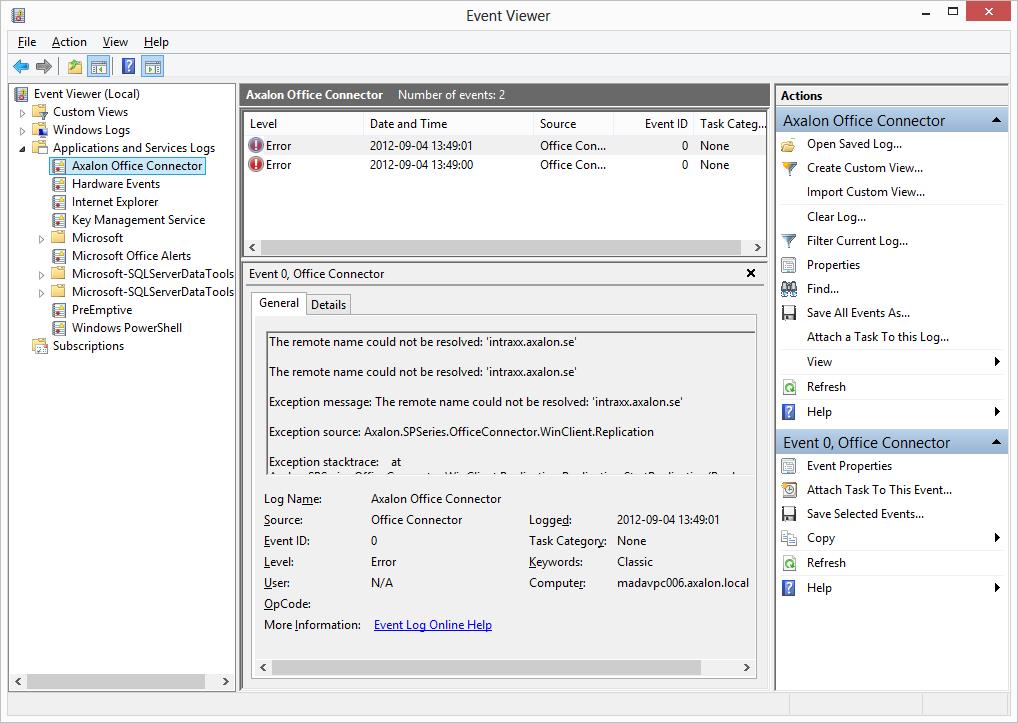Click the Properties icon under Axalon Office Connector
Viewport: 1018px width, 723px height.
[789, 265]
